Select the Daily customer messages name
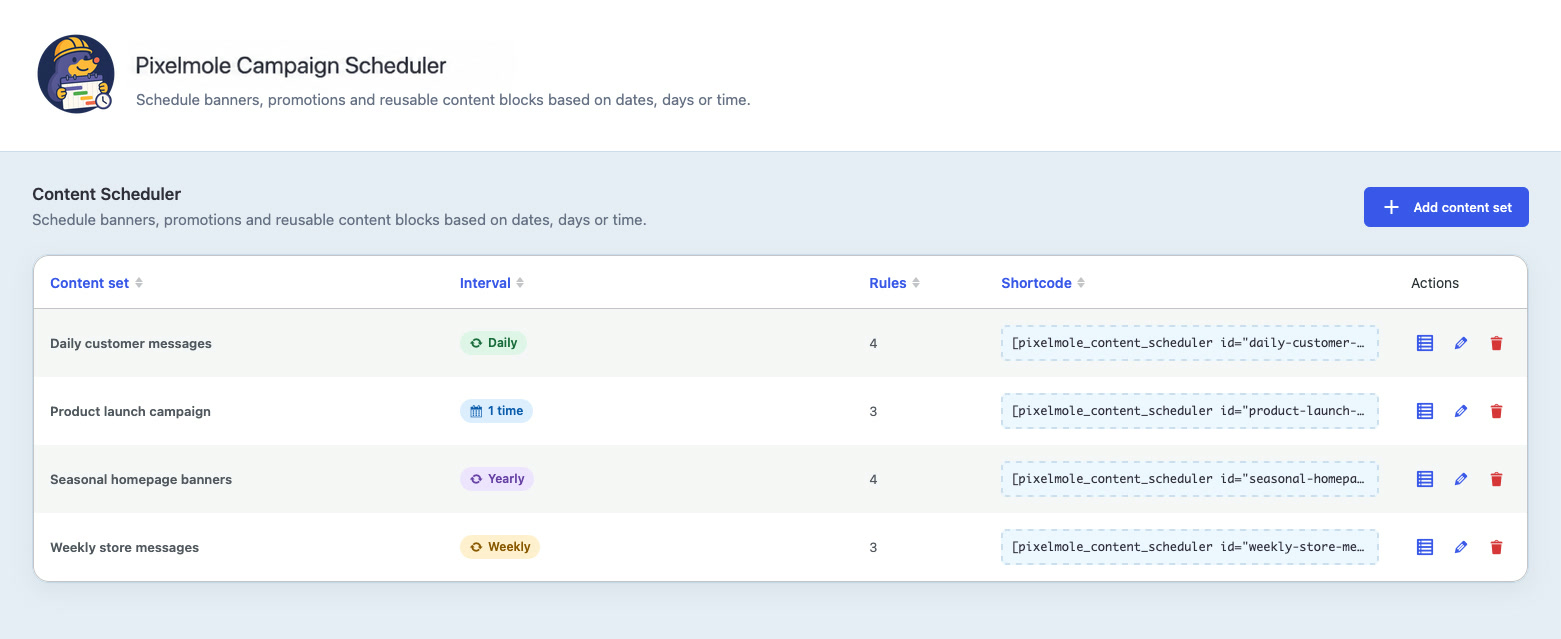Screen dimensions: 1561x639 tap(131, 343)
